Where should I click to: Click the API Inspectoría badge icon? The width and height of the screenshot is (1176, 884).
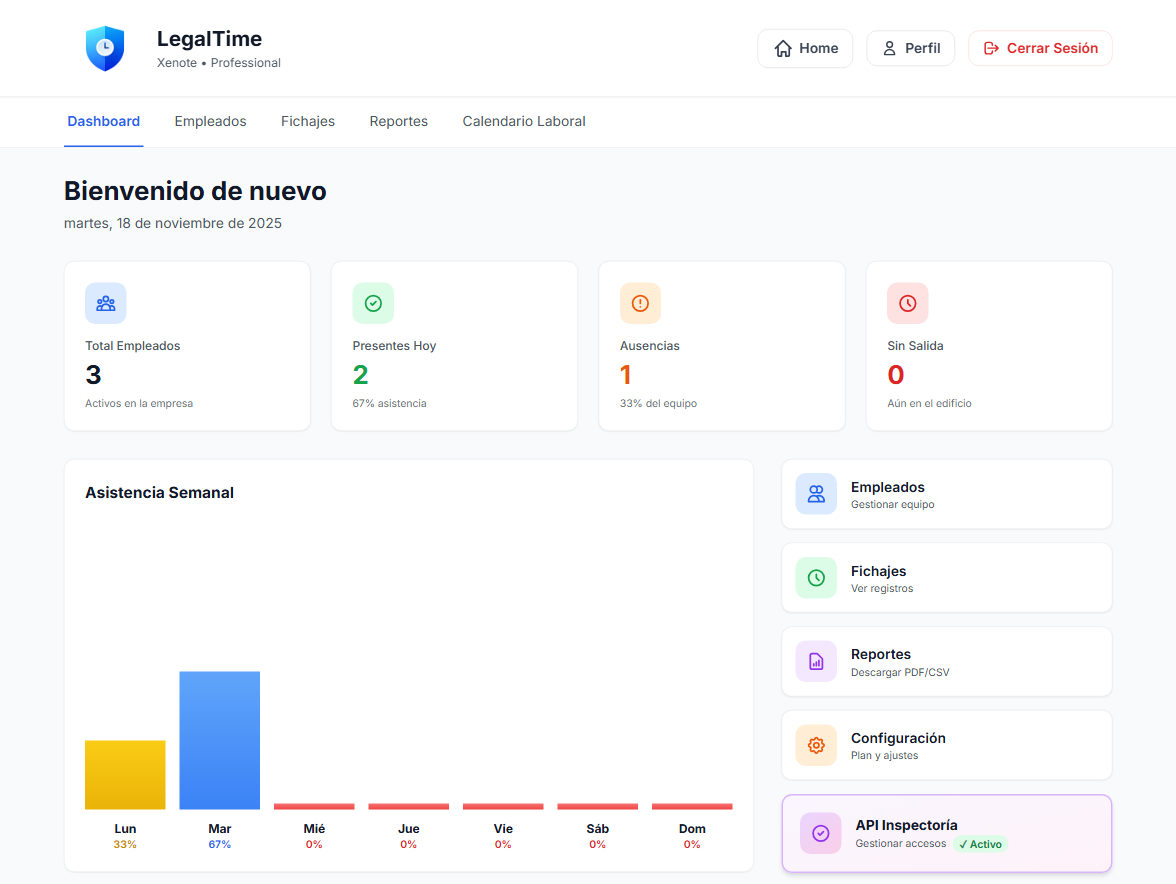point(820,833)
